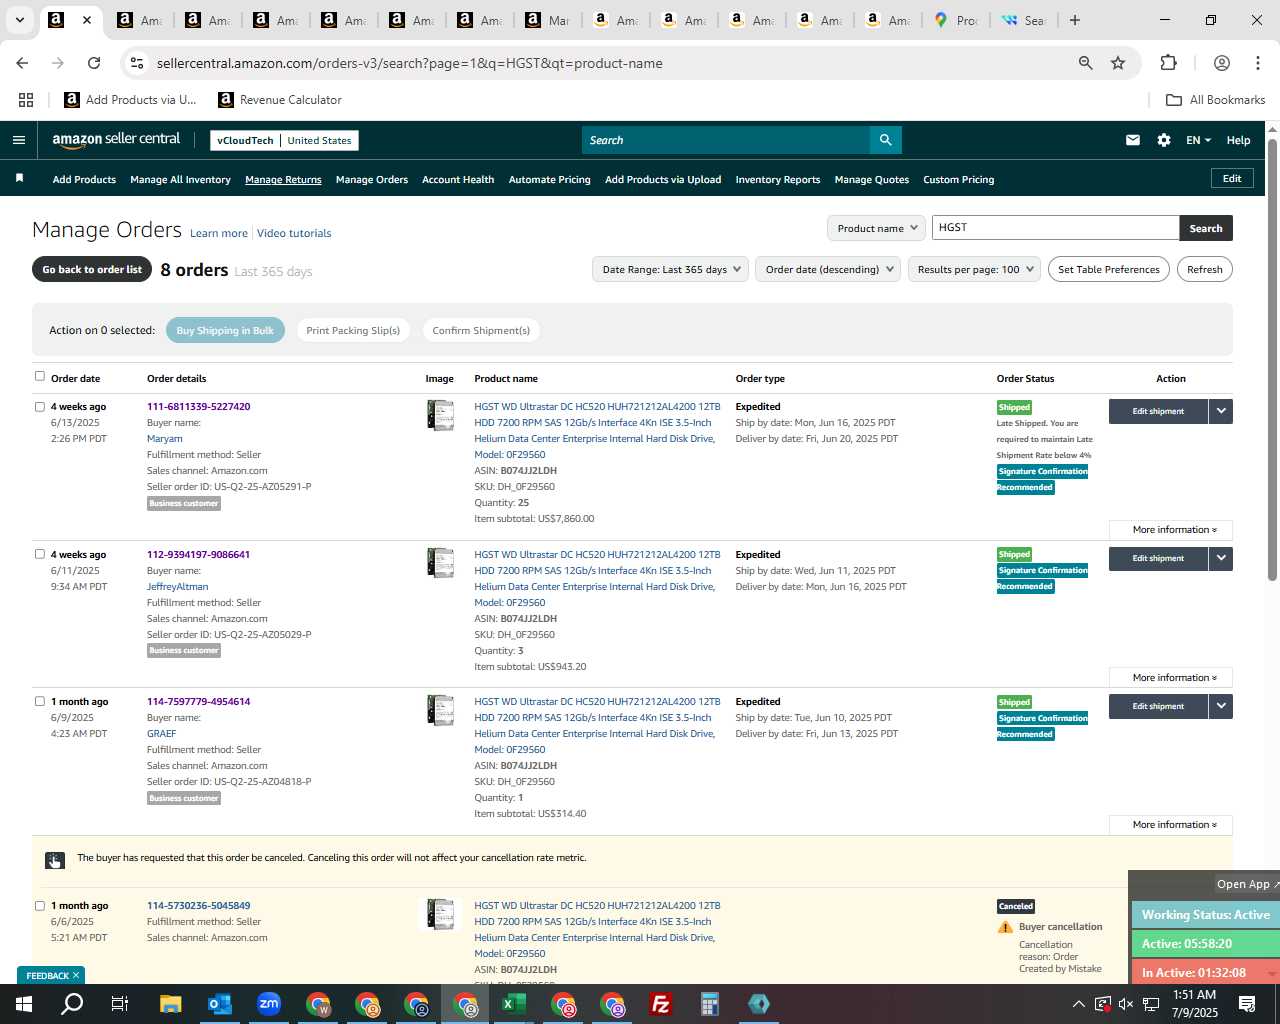This screenshot has width=1280, height=1024.
Task: Open File Explorer from the taskbar
Action: pyautogui.click(x=170, y=1004)
